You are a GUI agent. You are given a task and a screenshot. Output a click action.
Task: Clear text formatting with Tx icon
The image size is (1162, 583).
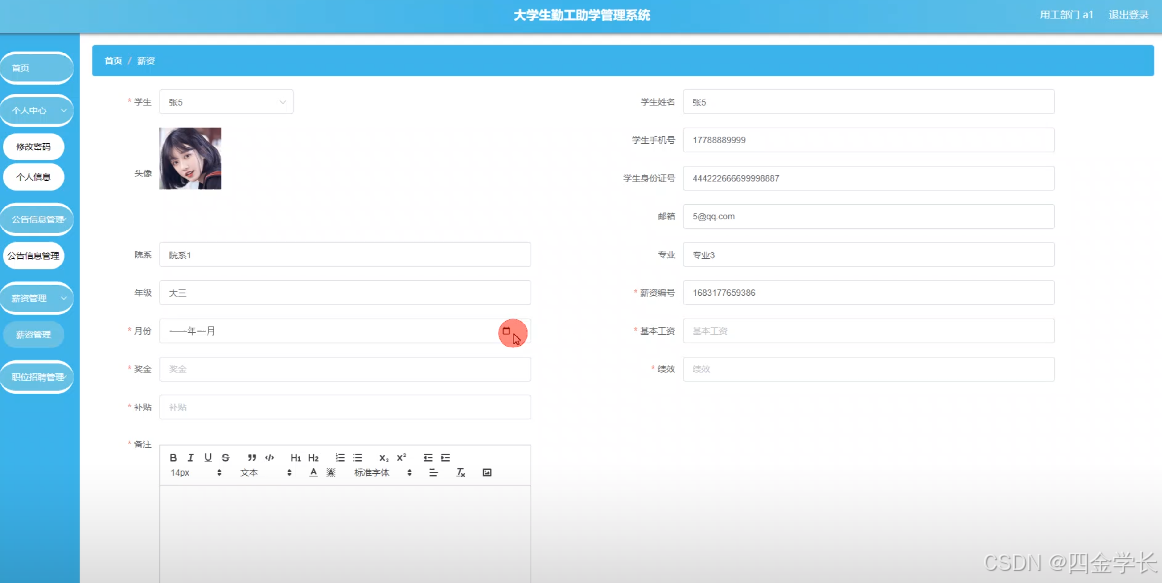pos(461,473)
